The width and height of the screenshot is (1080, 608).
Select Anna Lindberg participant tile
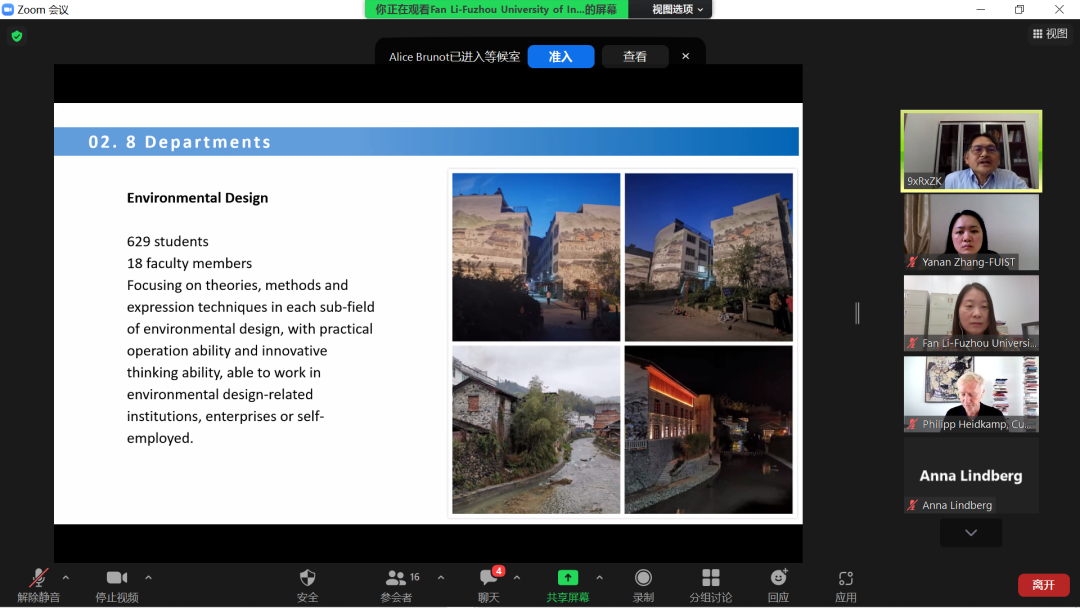pos(971,475)
